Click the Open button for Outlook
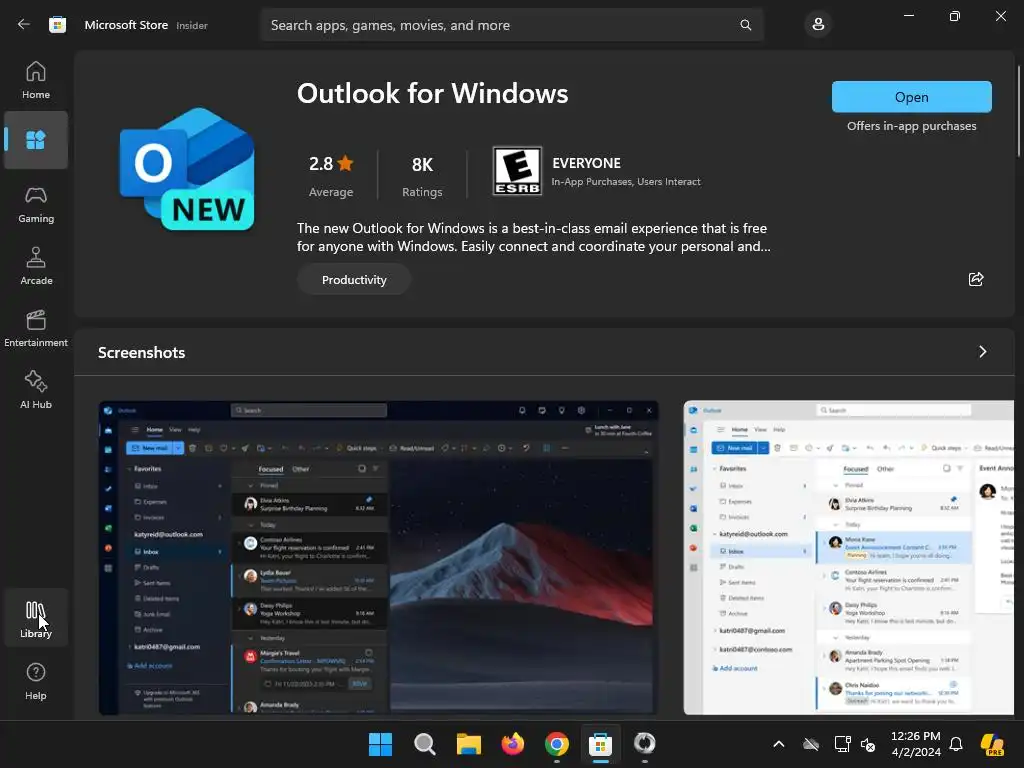Image resolution: width=1024 pixels, height=768 pixels. click(911, 97)
